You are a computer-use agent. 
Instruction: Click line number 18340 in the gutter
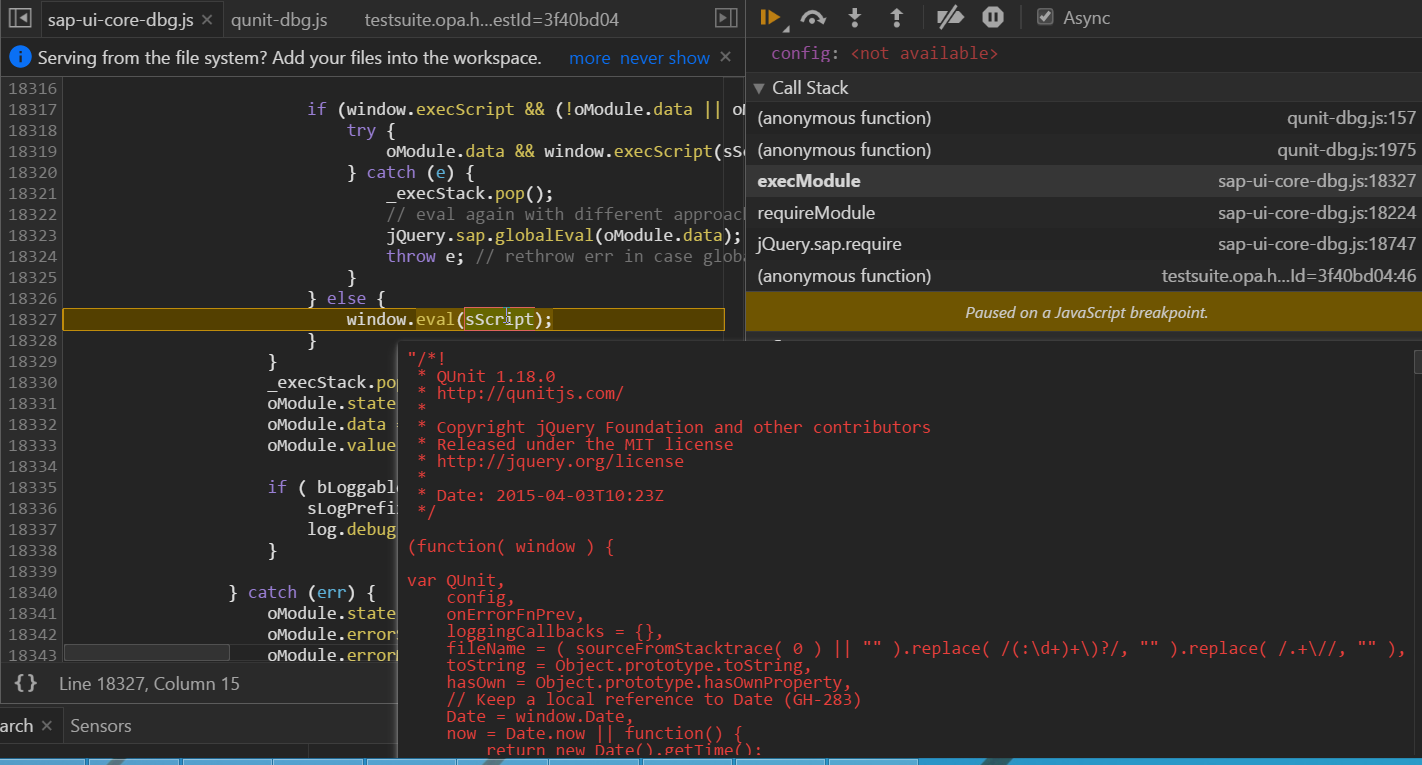[x=31, y=592]
